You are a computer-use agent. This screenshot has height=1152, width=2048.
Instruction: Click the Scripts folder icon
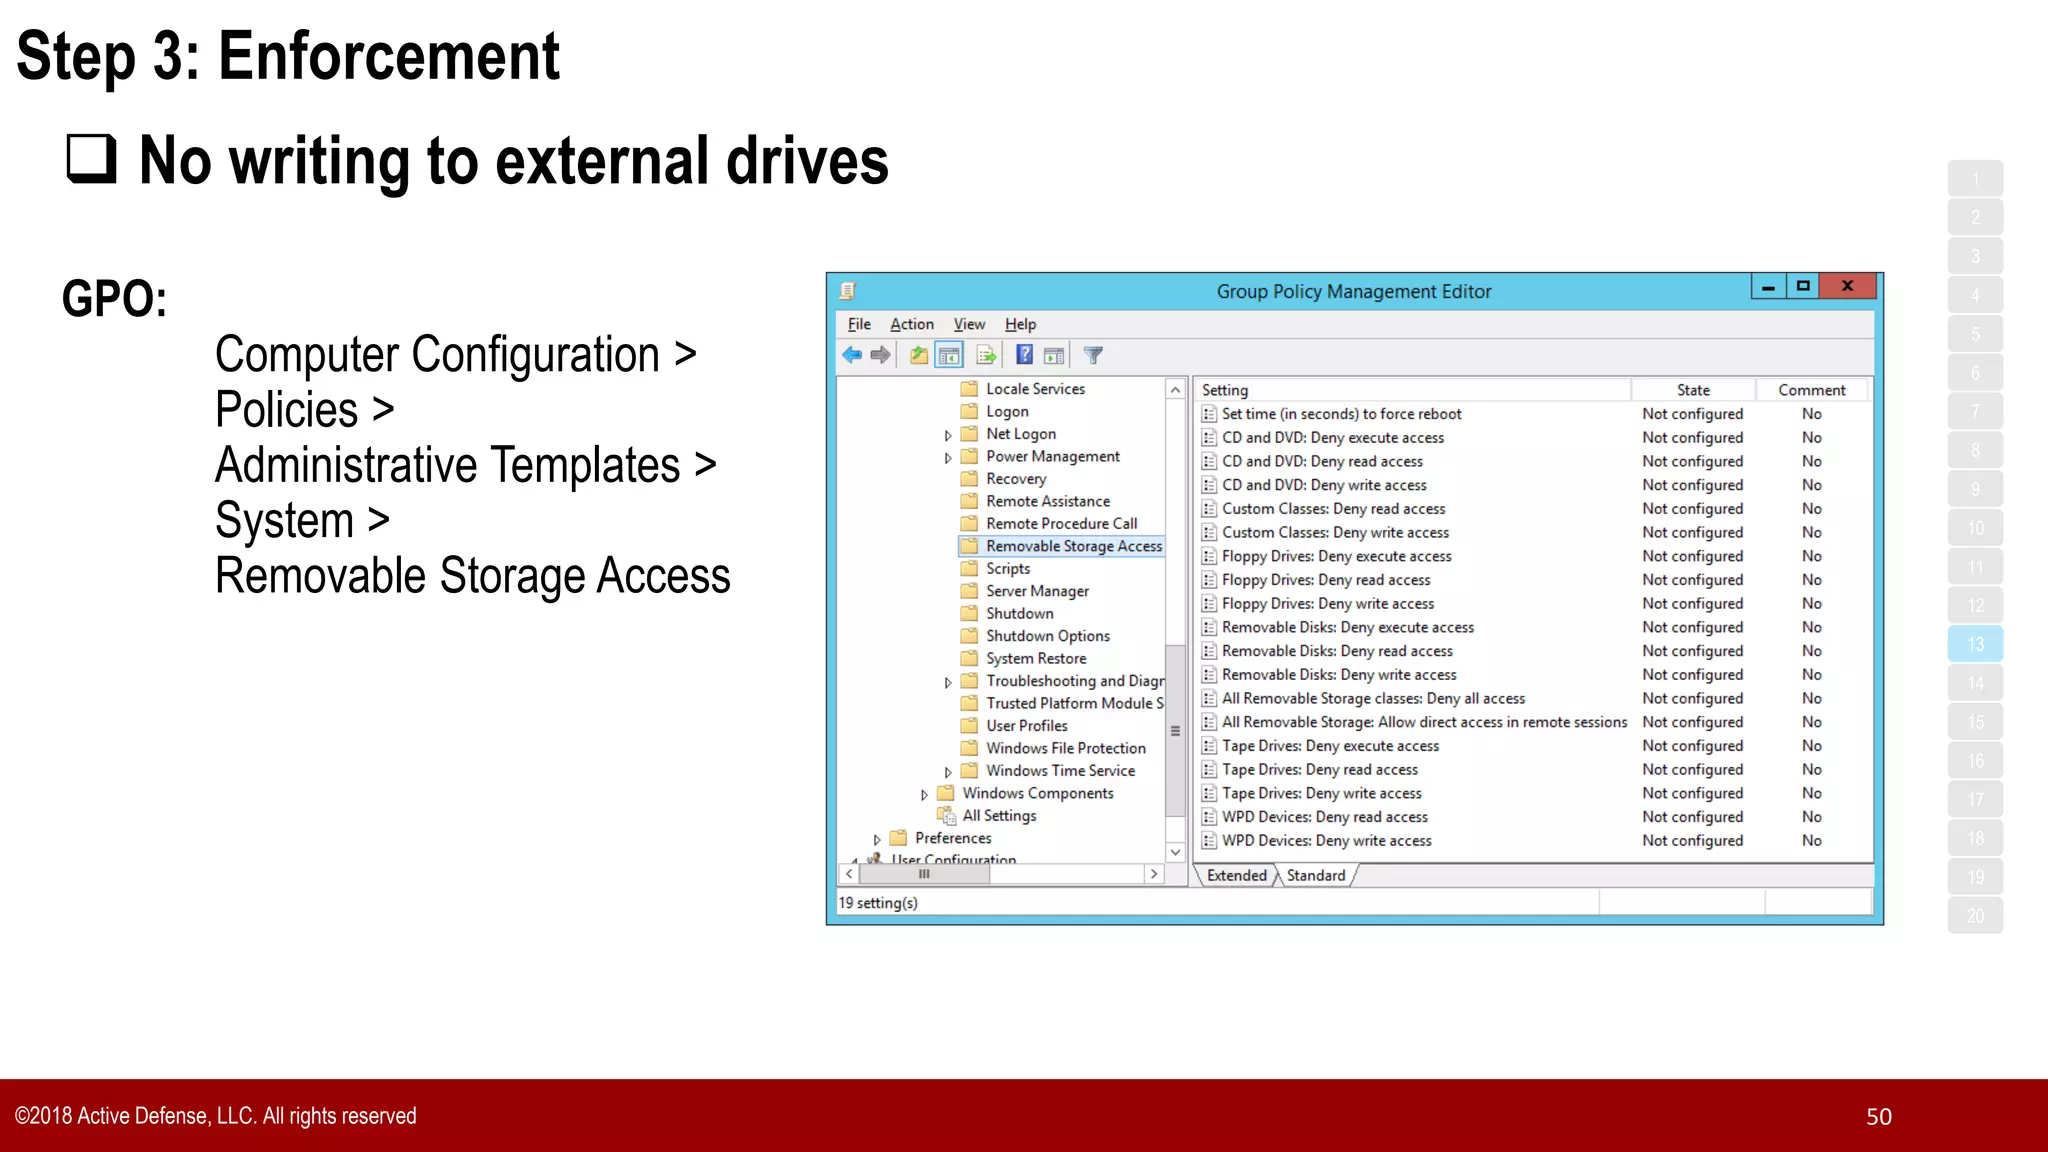pos(969,569)
